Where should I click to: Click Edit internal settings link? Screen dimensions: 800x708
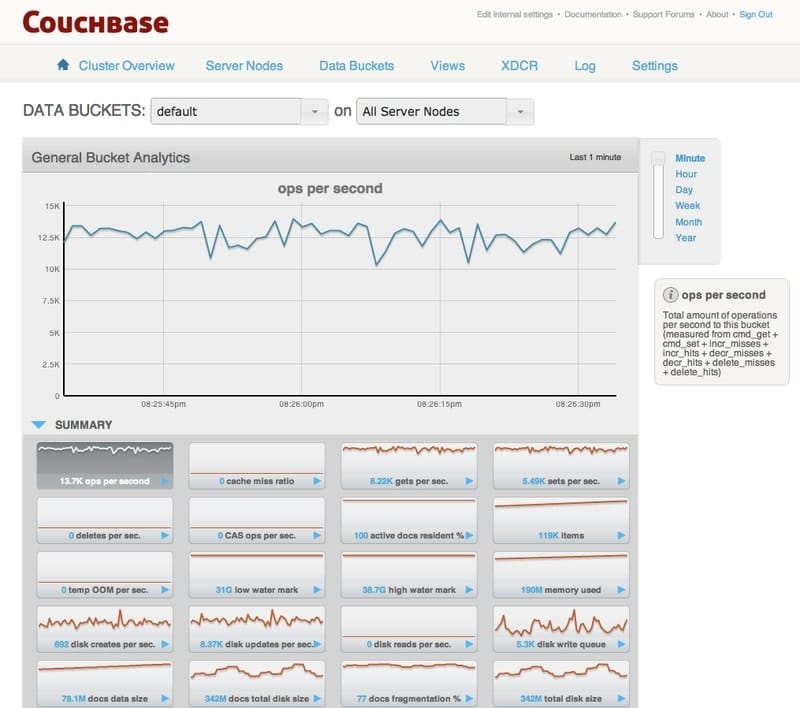coord(514,14)
